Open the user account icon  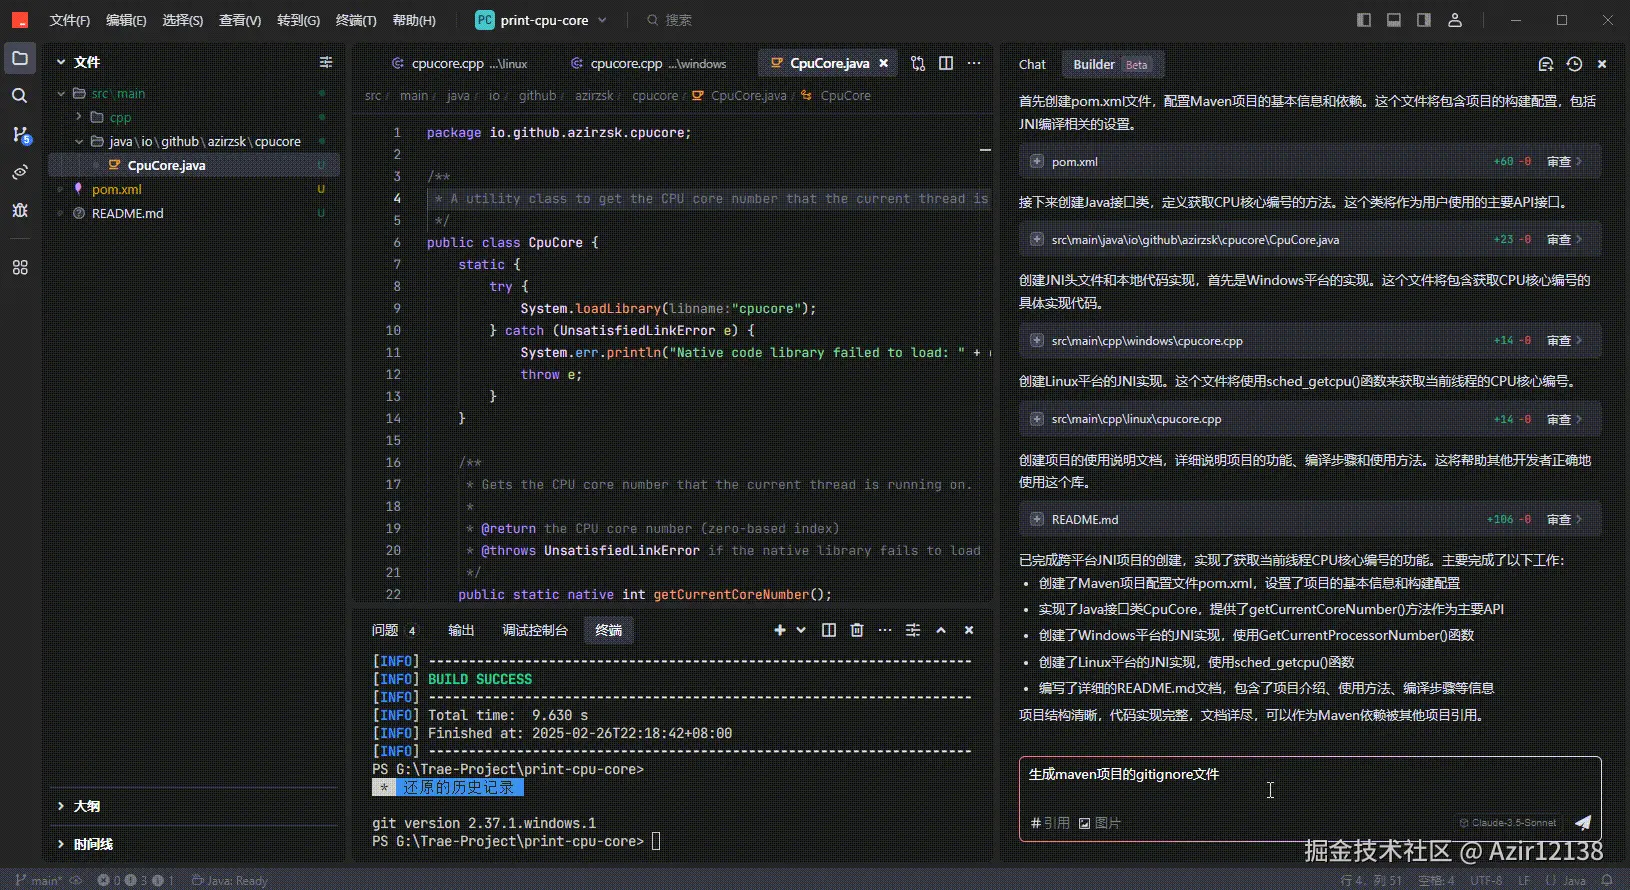[1455, 20]
